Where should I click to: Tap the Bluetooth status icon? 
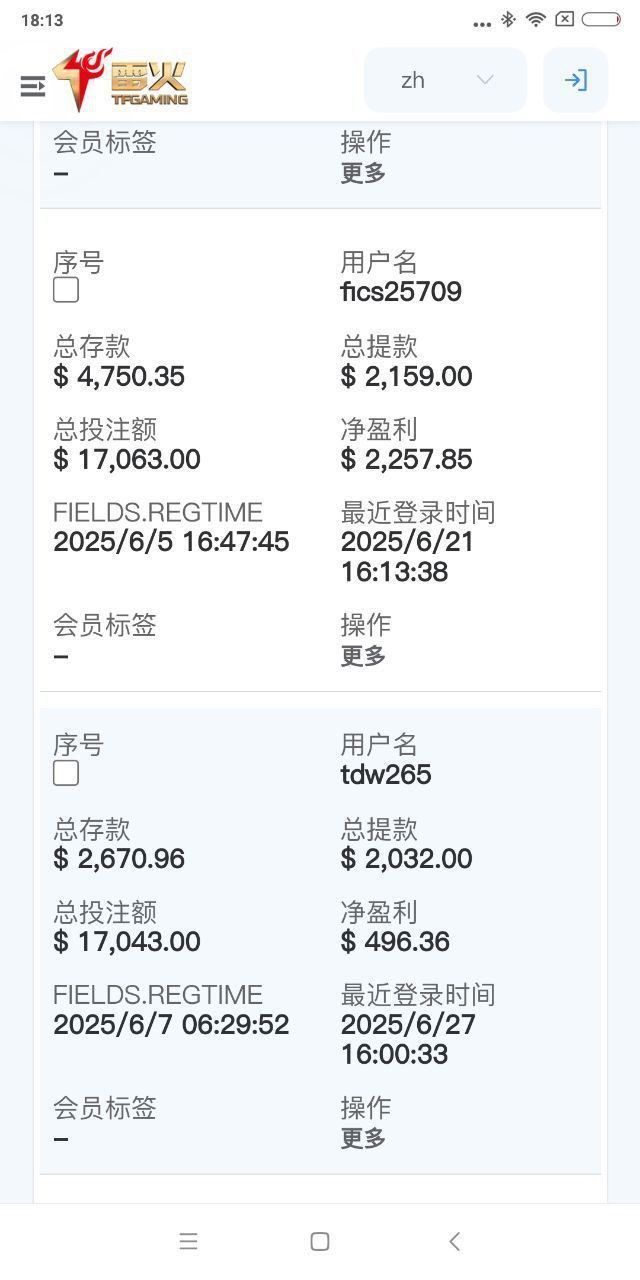tap(508, 19)
